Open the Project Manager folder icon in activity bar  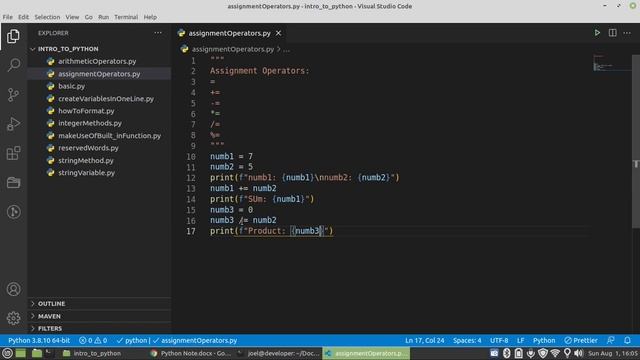click(13, 182)
